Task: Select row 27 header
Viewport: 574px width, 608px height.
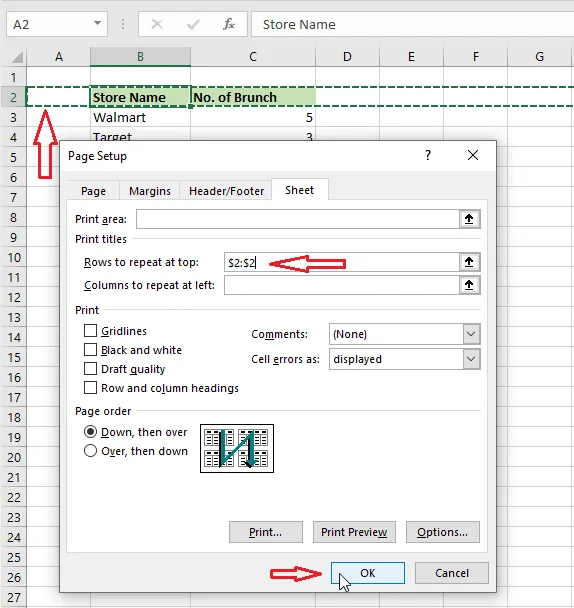Action: 13,598
